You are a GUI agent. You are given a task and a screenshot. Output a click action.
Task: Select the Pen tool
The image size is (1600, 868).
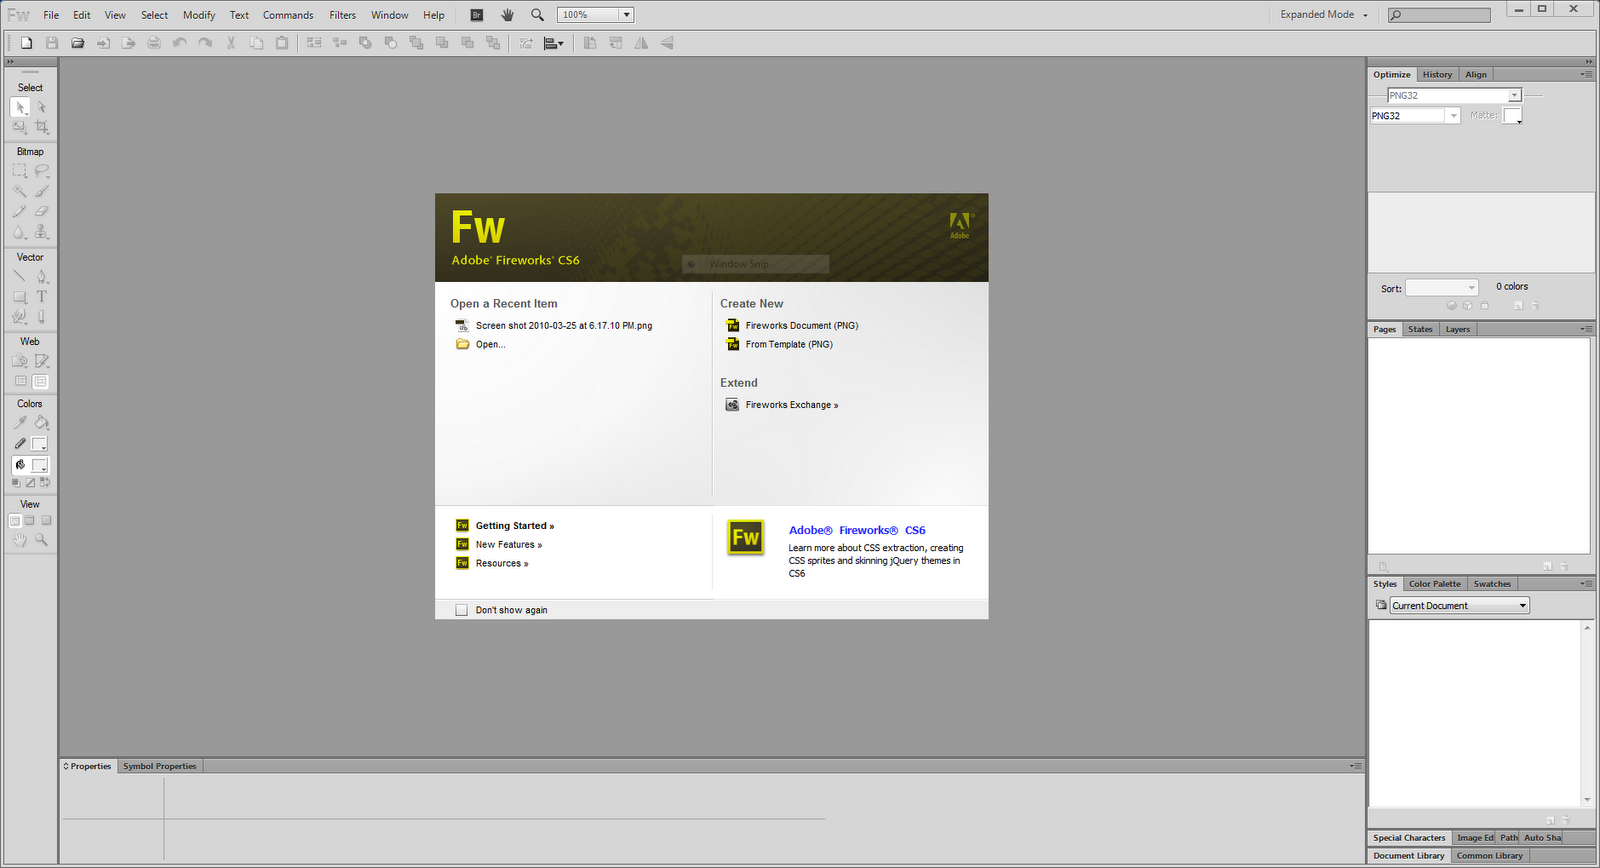point(41,276)
